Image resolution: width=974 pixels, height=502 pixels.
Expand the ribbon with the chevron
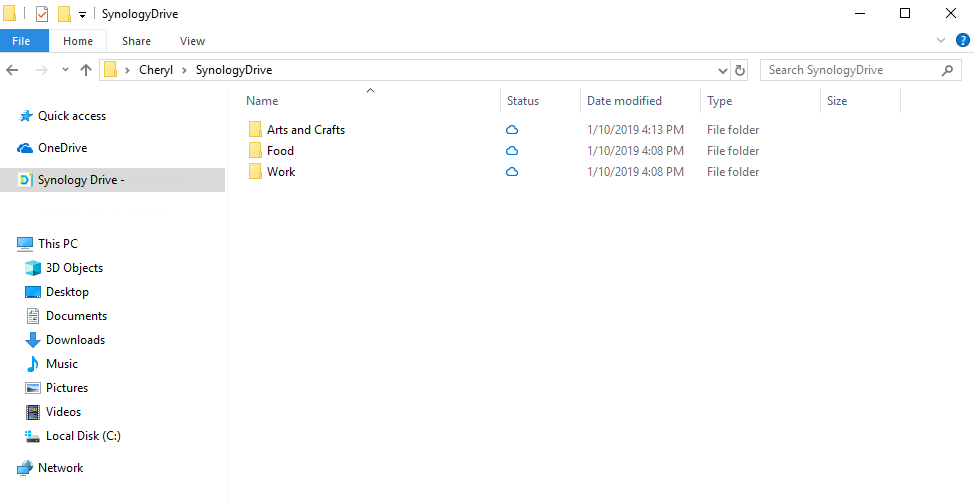(x=940, y=40)
